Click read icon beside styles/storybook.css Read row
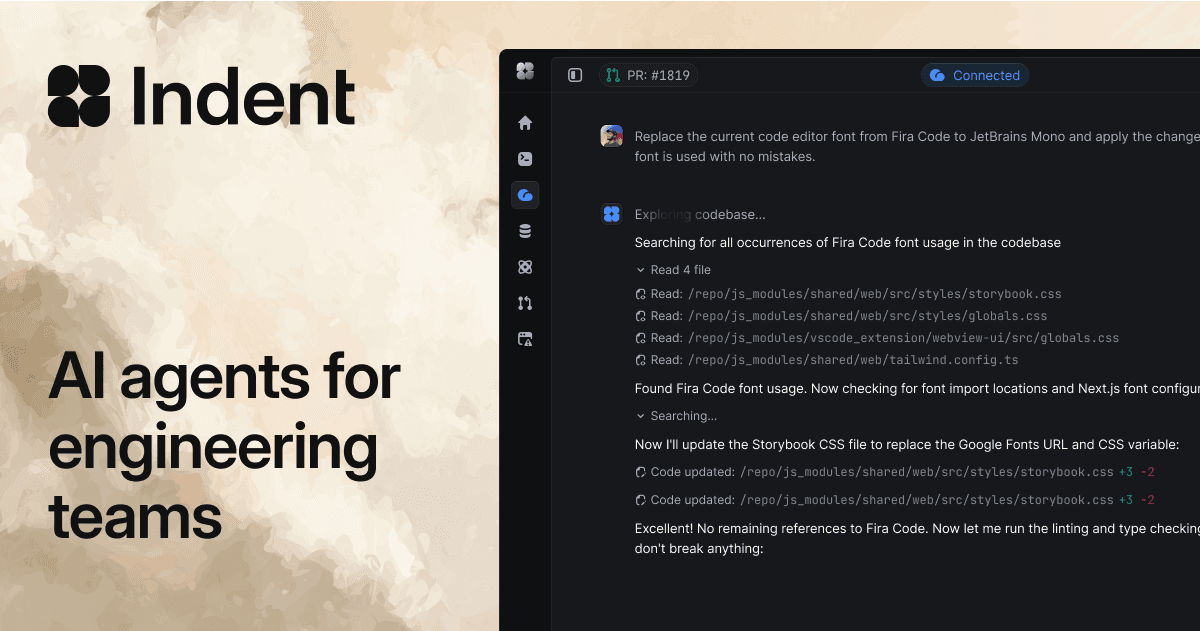Viewport: 1200px width, 631px height. click(640, 294)
